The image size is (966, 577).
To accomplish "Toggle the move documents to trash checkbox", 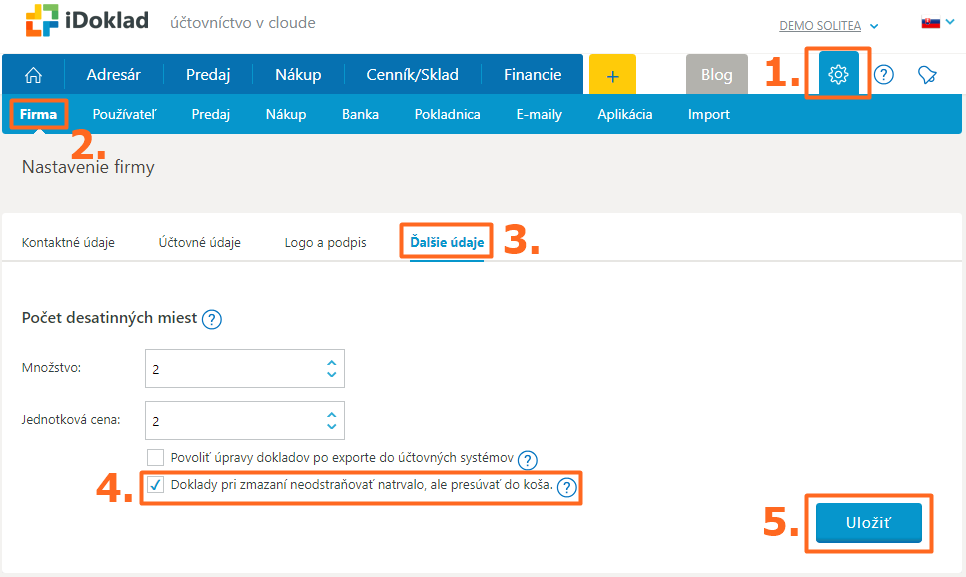I will 155,486.
